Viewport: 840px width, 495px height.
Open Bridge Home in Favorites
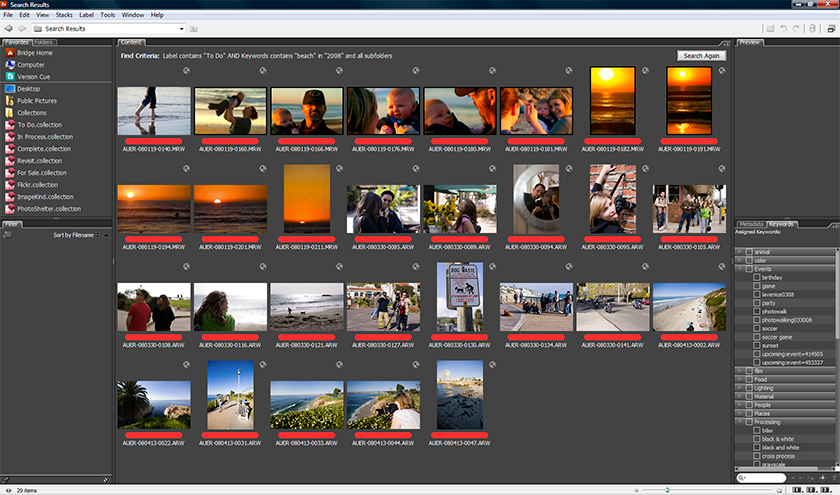tap(35, 53)
